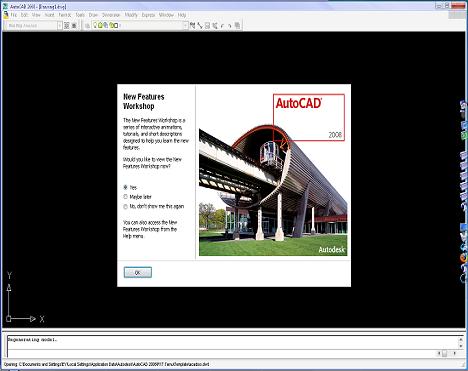Click the UCS origin icon in drawing
Image resolution: width=468 pixels, height=371 pixels.
click(9, 319)
